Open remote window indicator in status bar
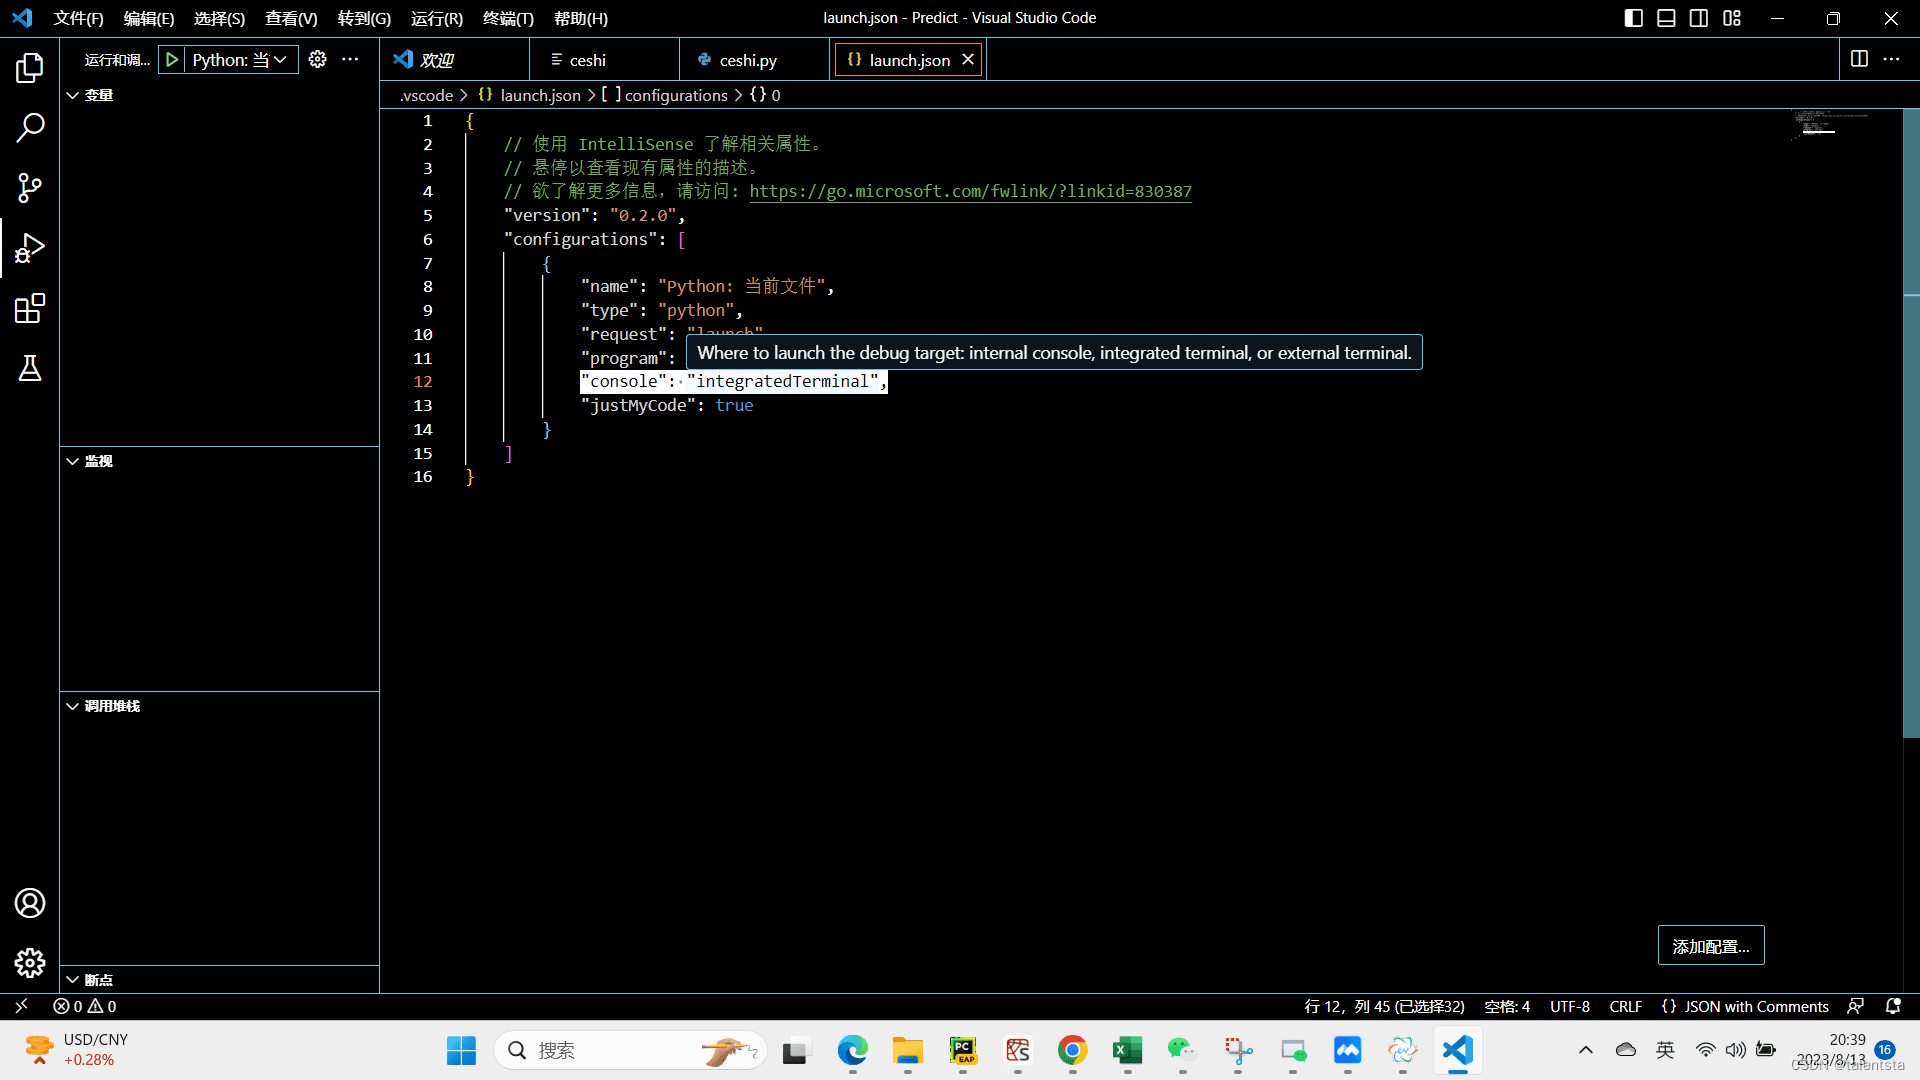1920x1080 pixels. tap(21, 1006)
